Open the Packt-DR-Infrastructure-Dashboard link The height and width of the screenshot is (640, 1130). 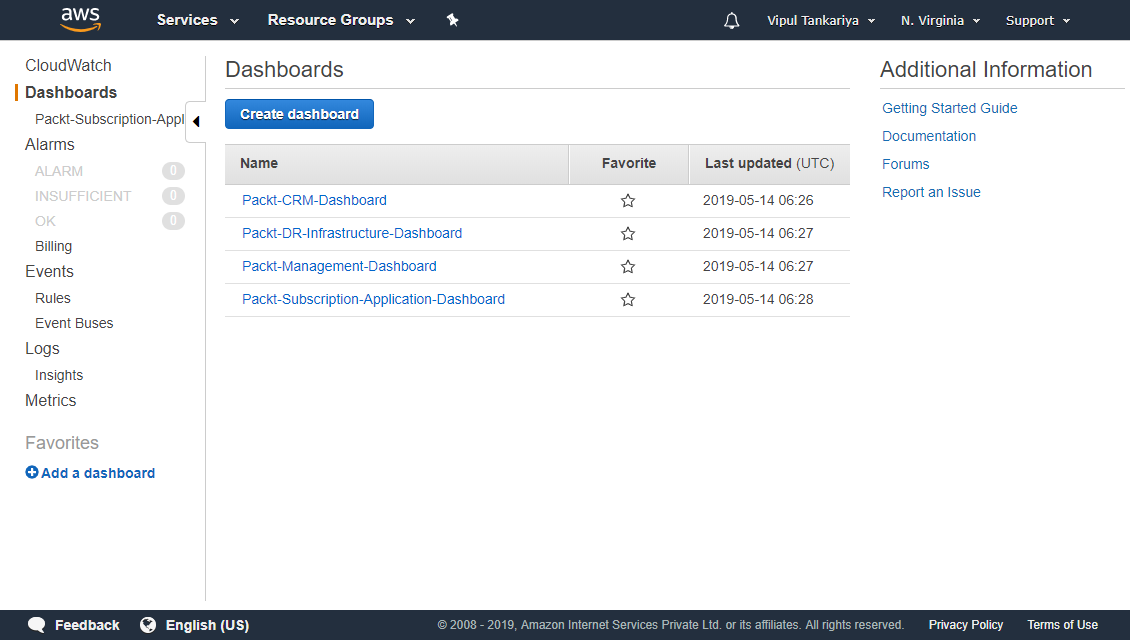pos(352,234)
